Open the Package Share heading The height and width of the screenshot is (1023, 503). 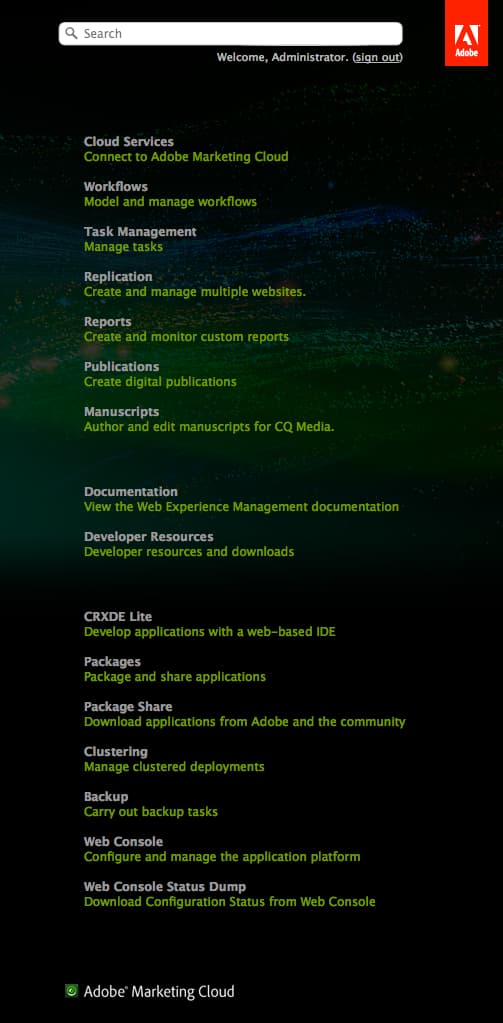click(128, 707)
